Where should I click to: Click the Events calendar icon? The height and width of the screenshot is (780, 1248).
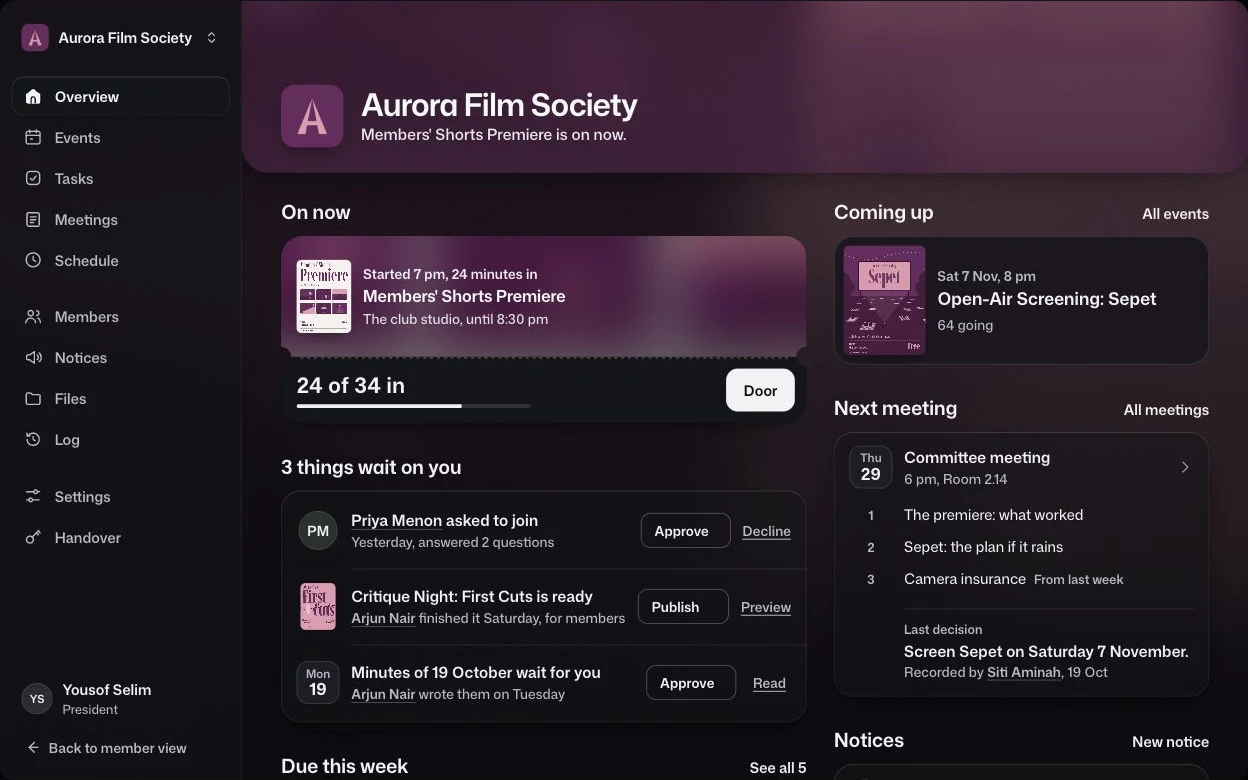coord(33,138)
